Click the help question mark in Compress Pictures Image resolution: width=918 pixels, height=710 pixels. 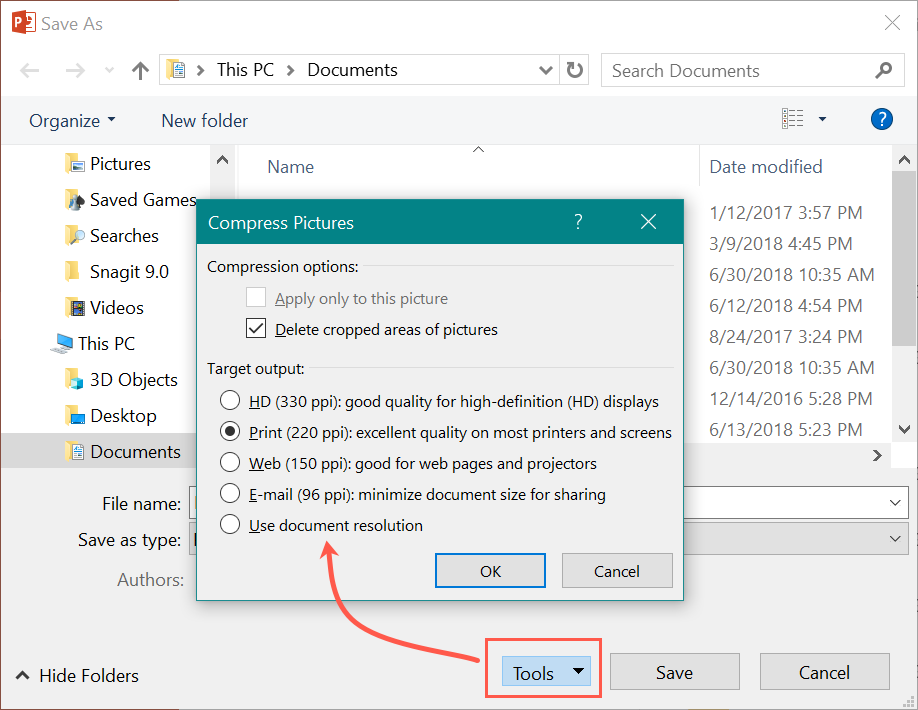click(578, 223)
